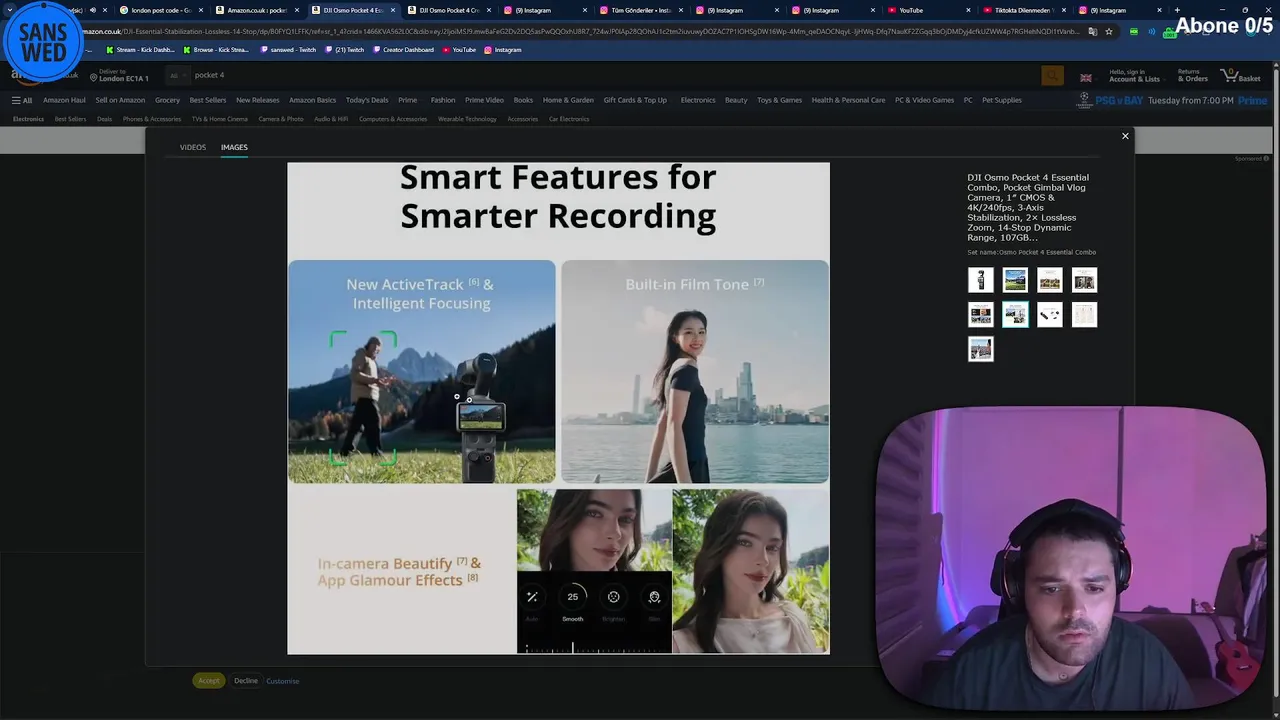Screen dimensions: 1280x720
Task: Go to Returns & Orders
Action: [1192, 76]
